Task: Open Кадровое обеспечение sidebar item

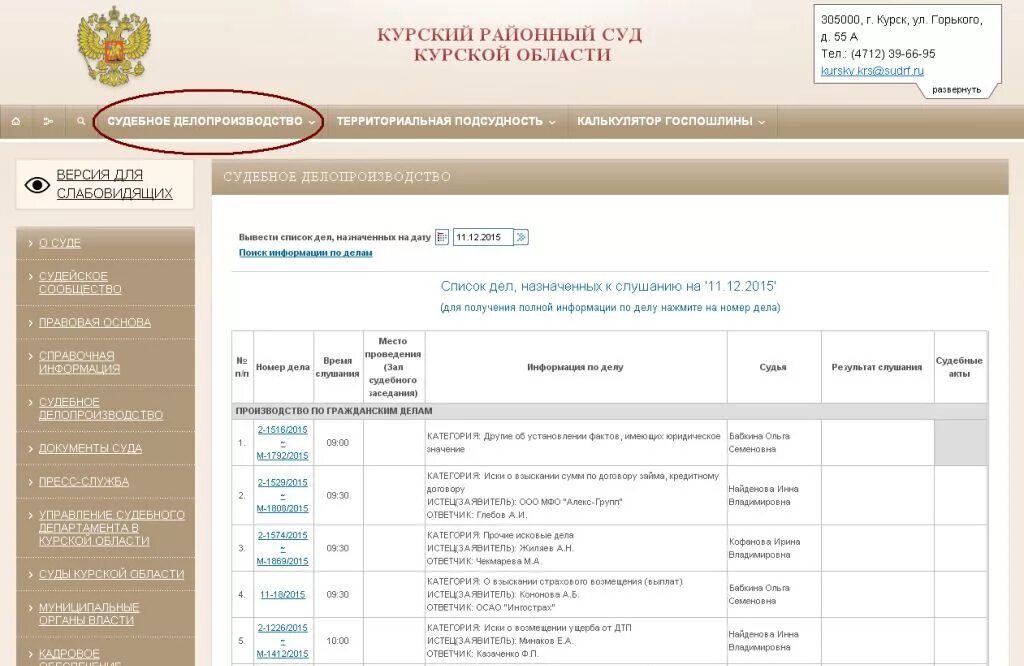Action: pos(80,657)
